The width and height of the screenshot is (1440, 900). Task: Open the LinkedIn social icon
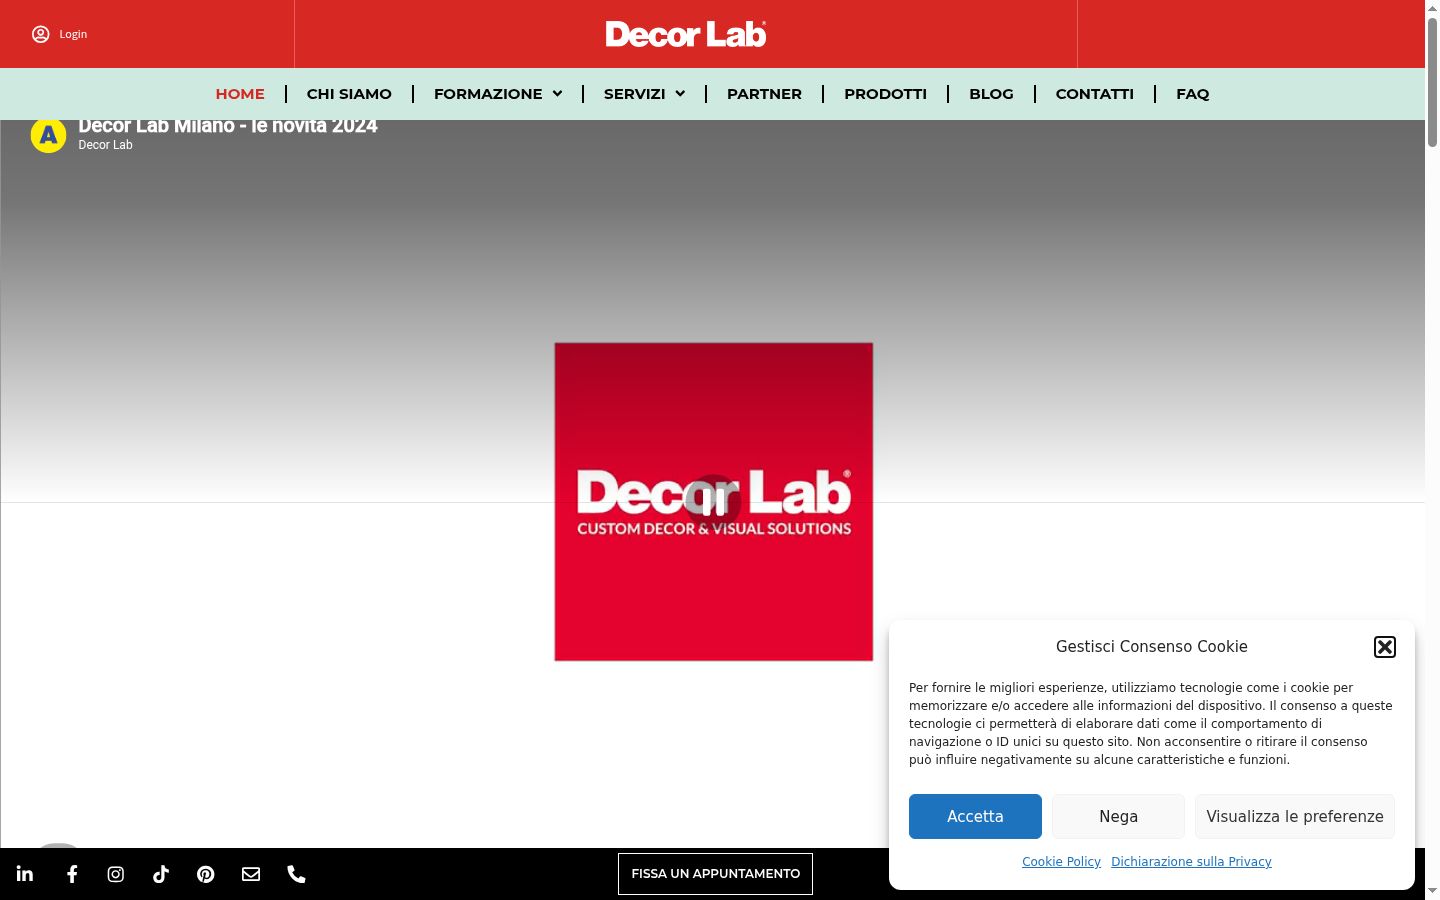coord(25,874)
